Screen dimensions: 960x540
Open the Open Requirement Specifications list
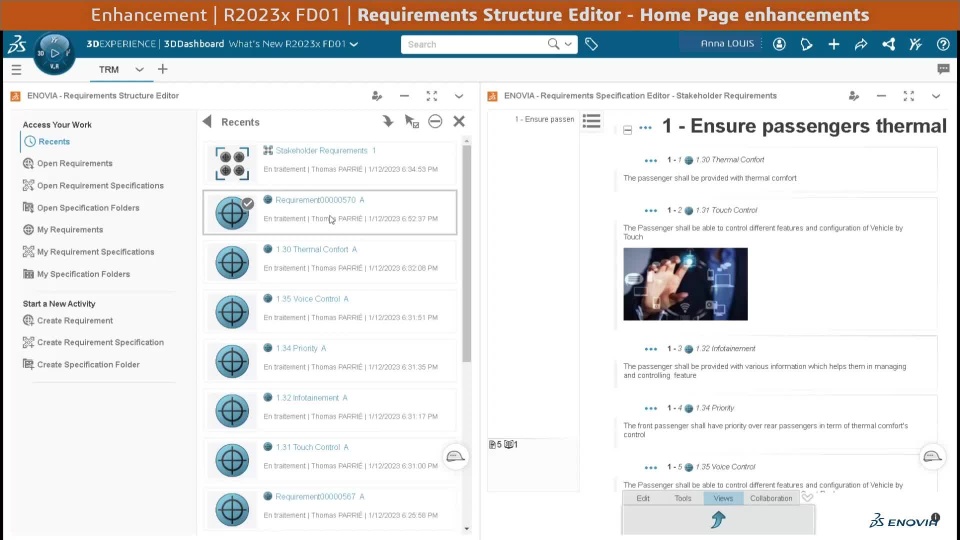tap(93, 186)
